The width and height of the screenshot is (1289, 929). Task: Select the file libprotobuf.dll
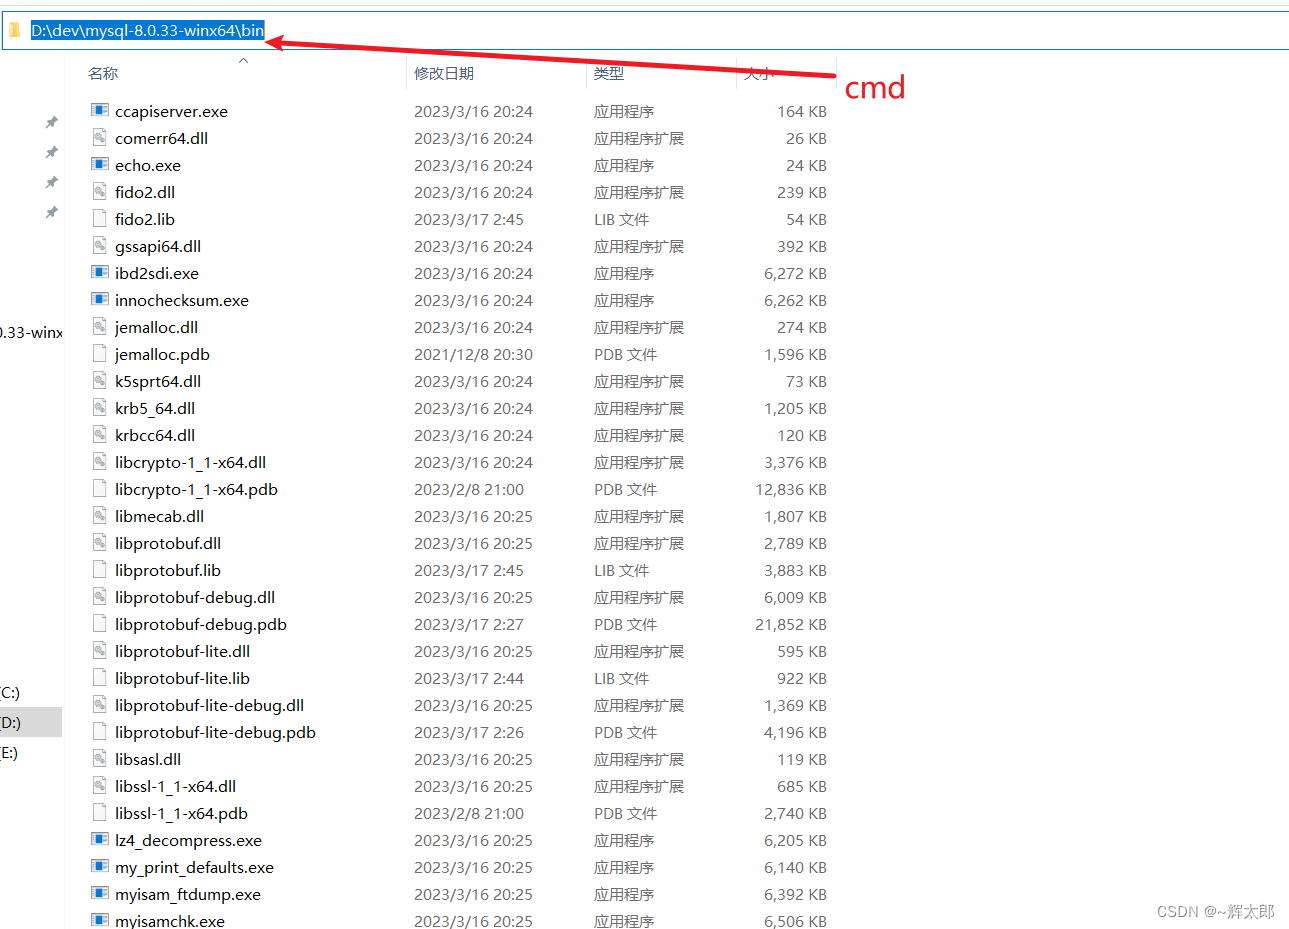coord(168,543)
